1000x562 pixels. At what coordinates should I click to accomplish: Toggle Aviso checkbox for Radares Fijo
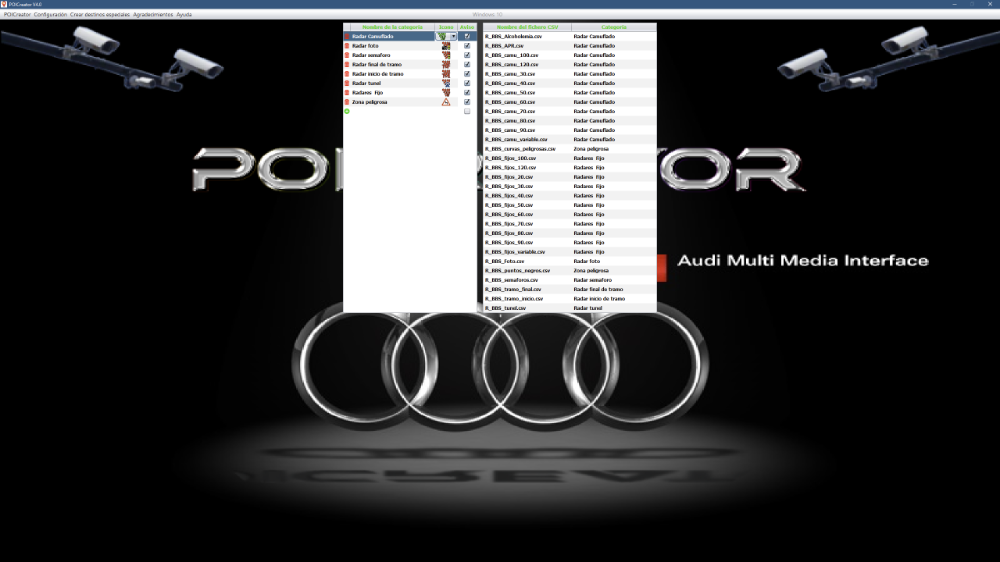tap(467, 92)
